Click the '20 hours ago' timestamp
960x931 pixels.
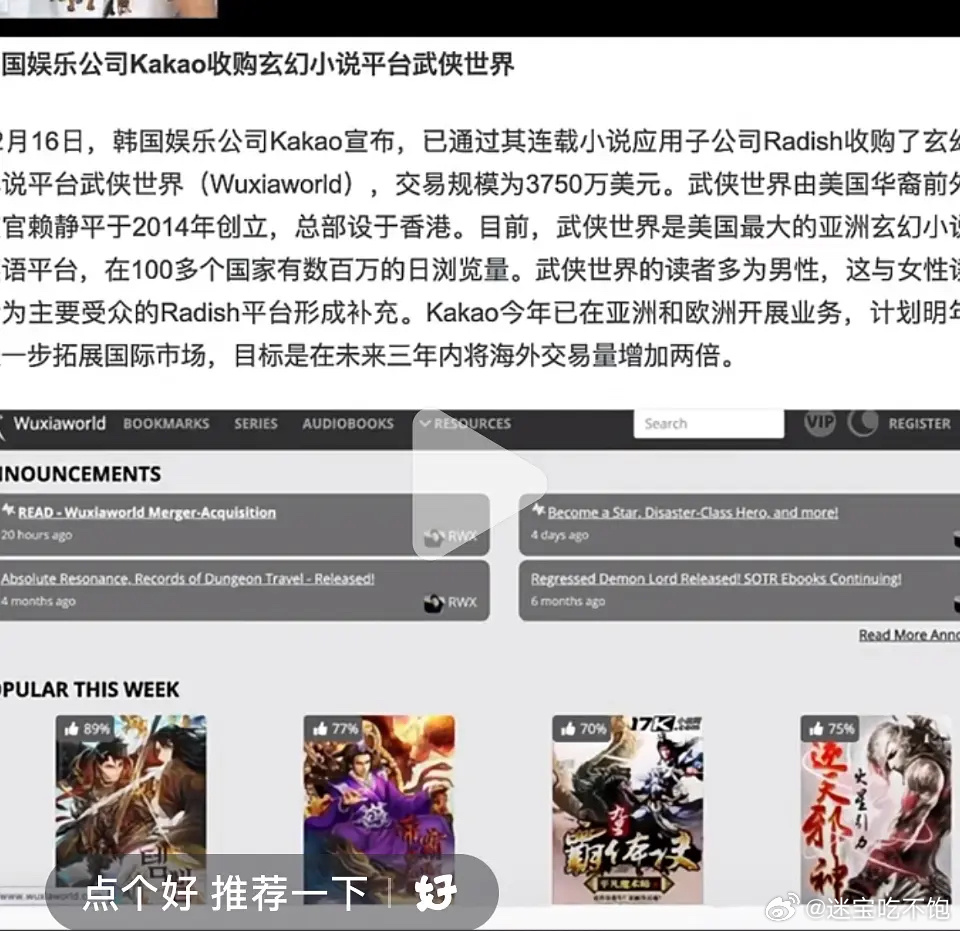(x=37, y=535)
